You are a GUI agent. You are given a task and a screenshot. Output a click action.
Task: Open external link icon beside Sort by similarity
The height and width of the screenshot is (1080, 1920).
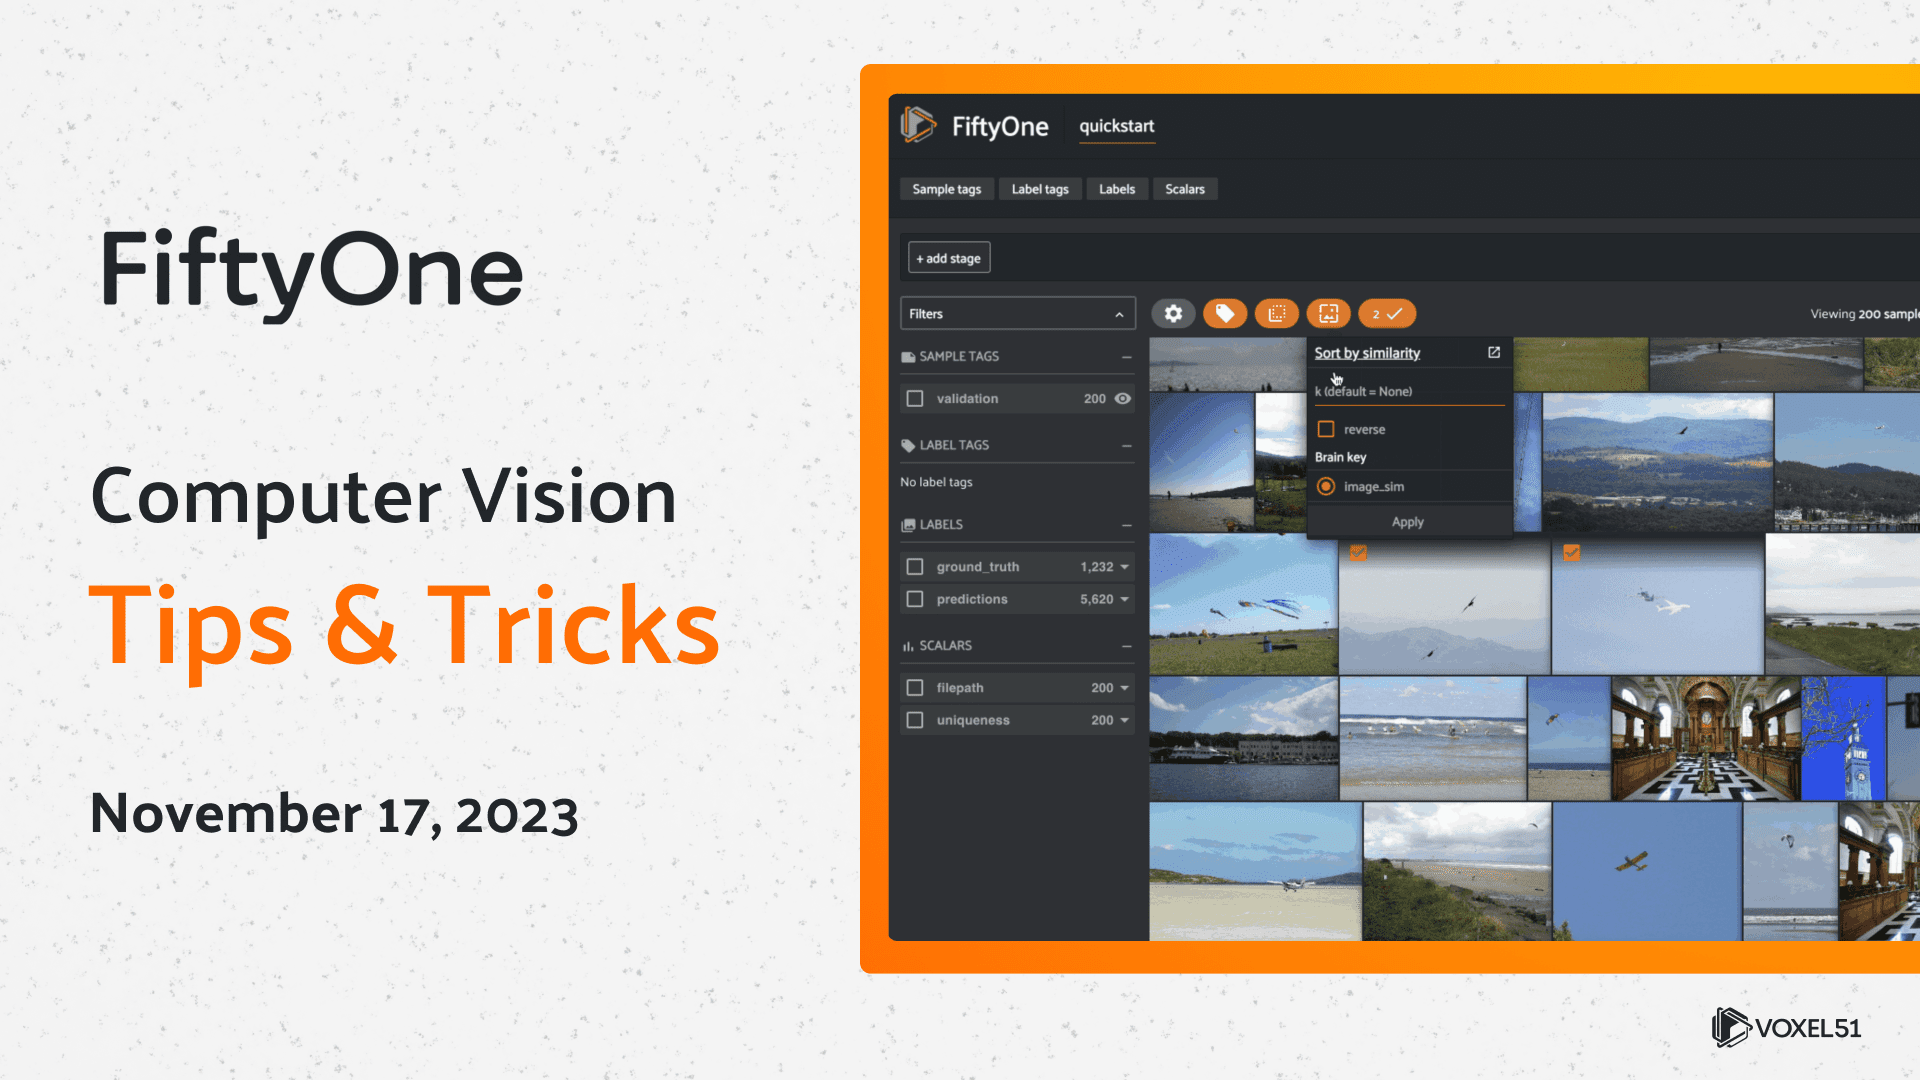click(1494, 352)
